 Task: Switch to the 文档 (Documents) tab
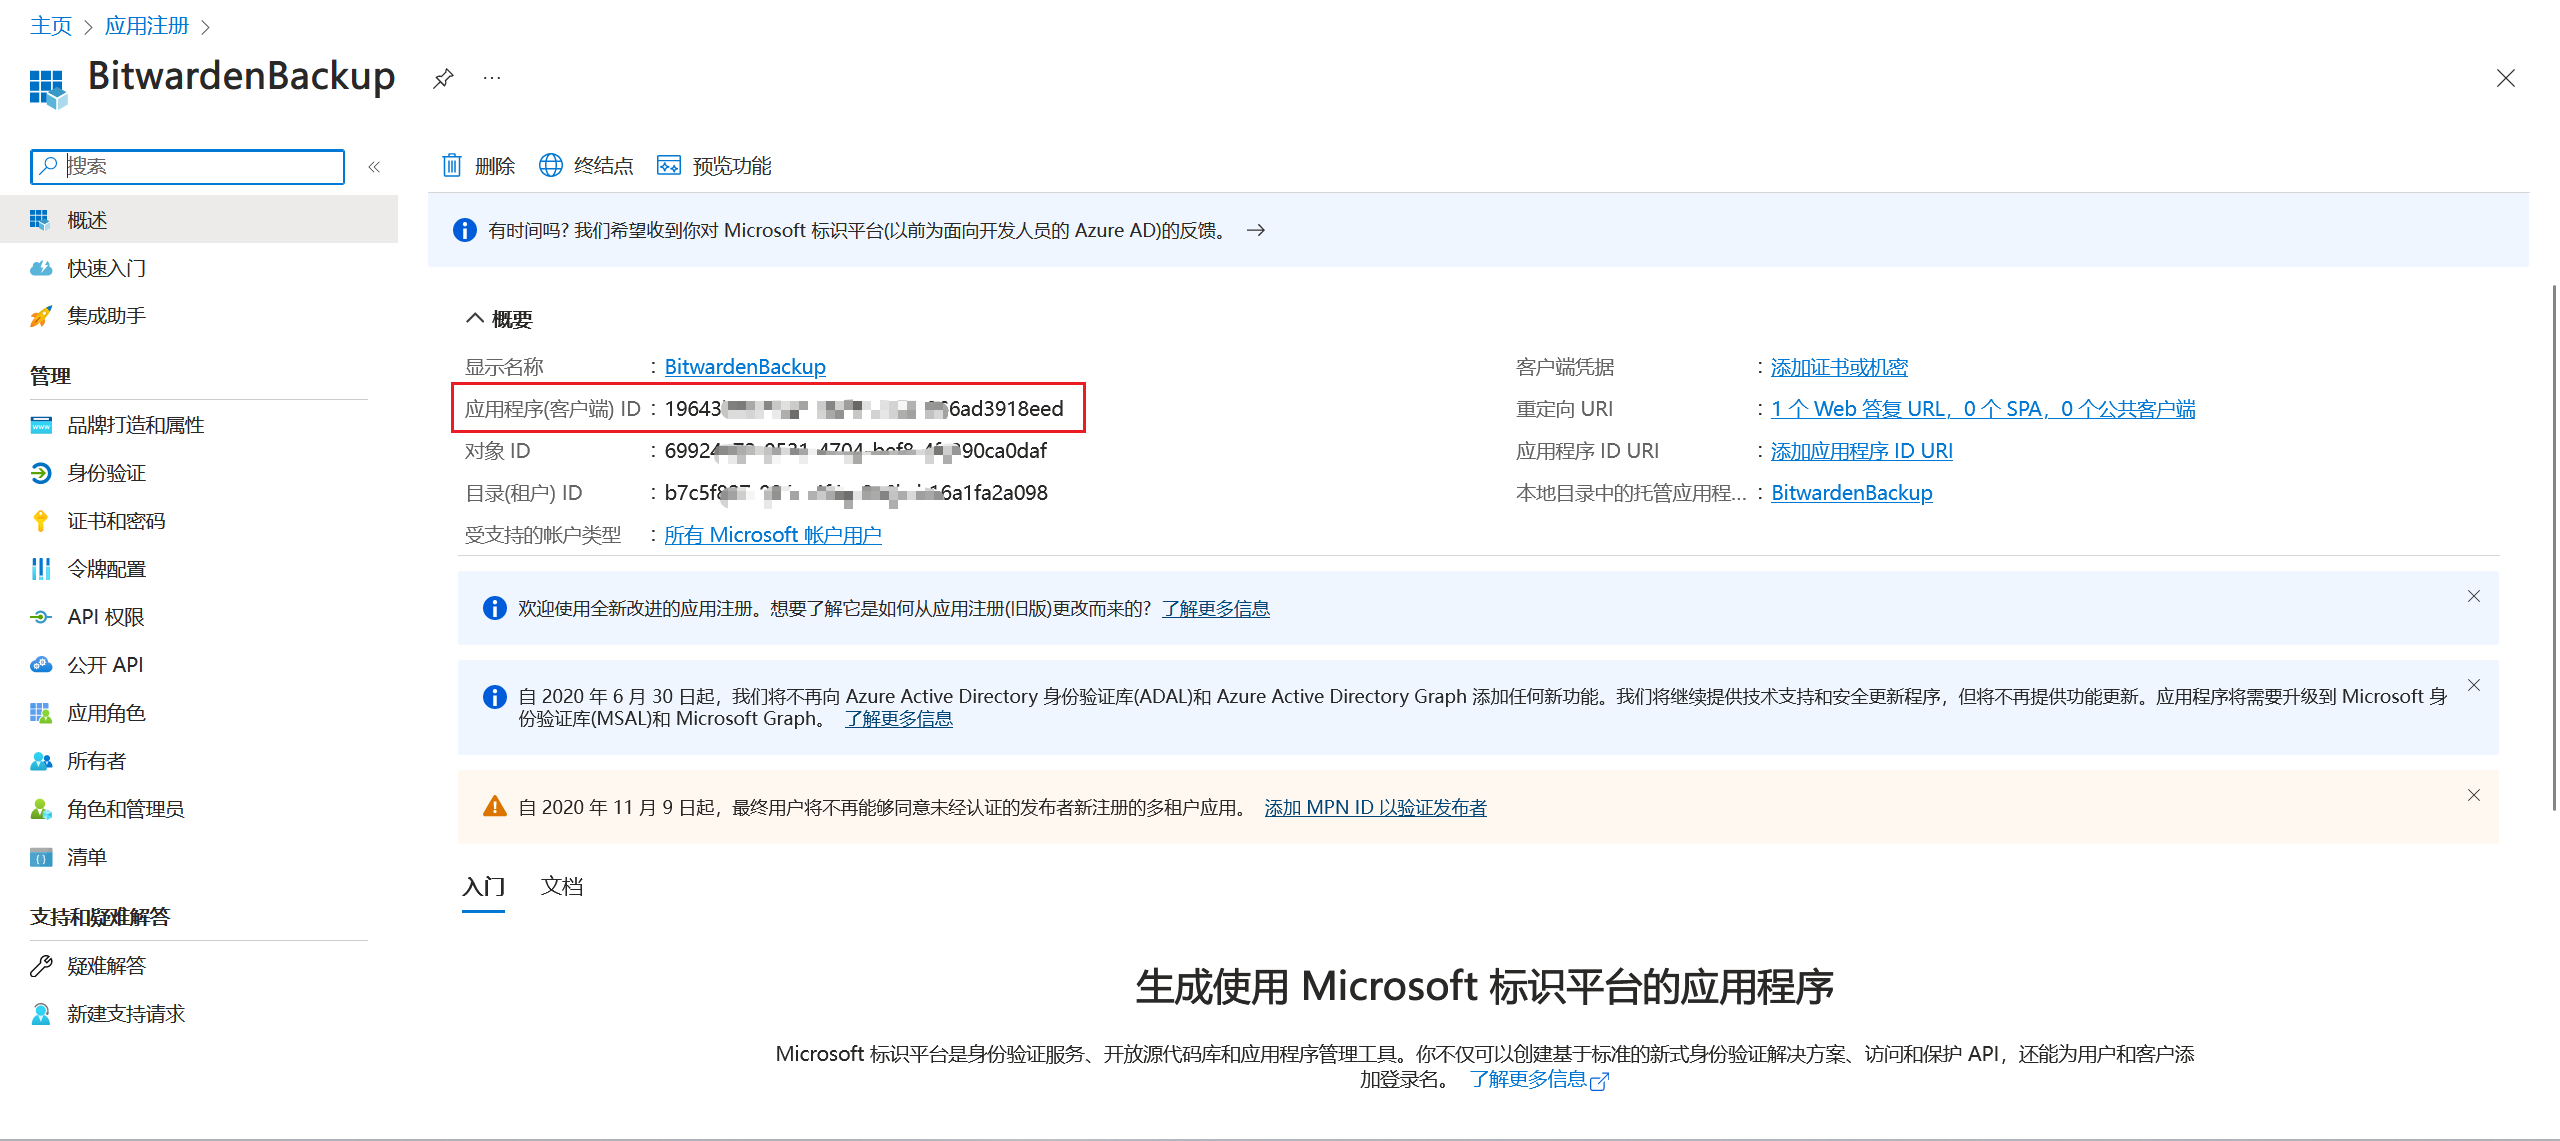(562, 886)
